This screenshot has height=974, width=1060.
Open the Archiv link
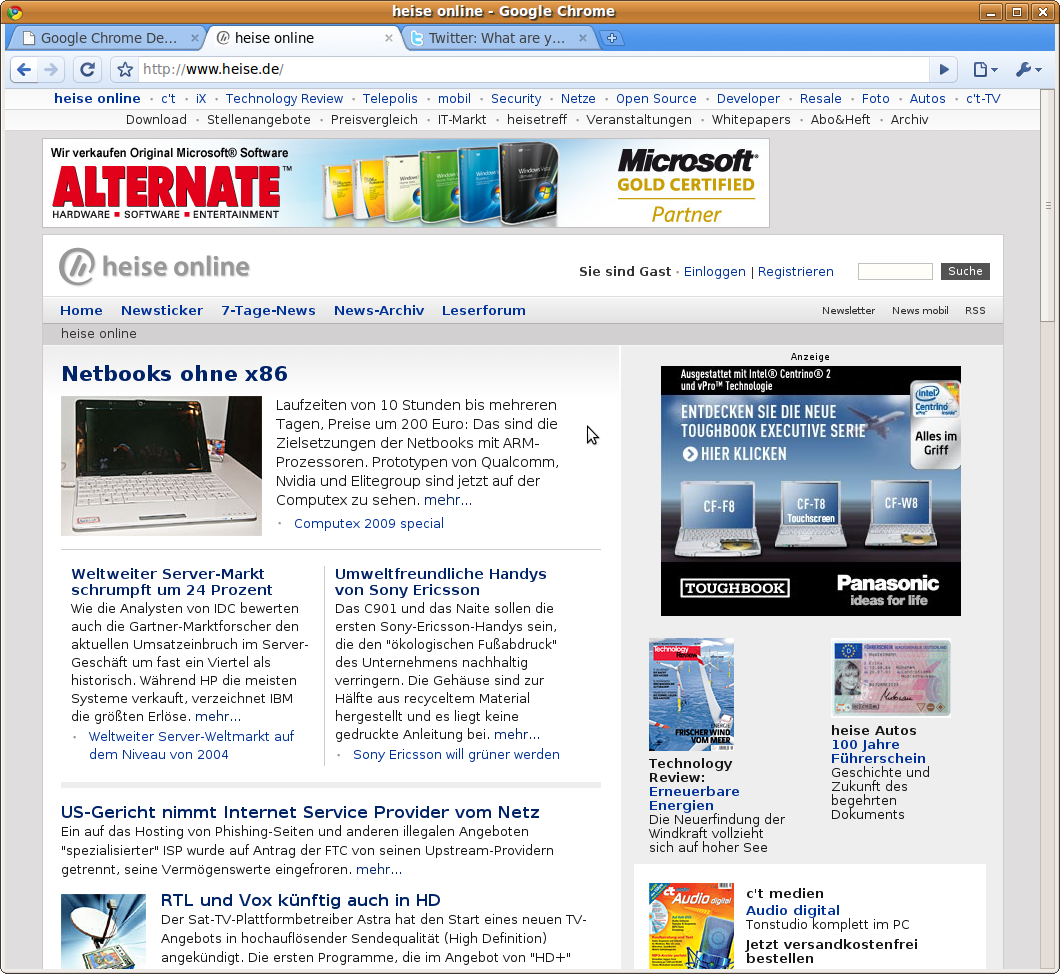point(909,120)
